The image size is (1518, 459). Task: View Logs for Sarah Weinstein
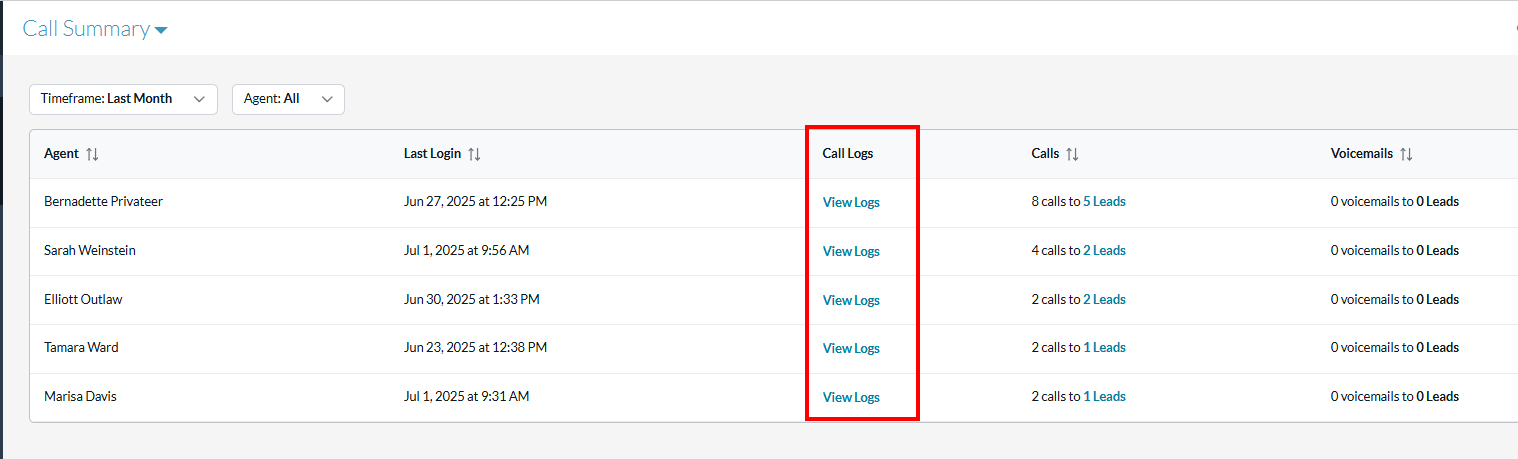[851, 251]
